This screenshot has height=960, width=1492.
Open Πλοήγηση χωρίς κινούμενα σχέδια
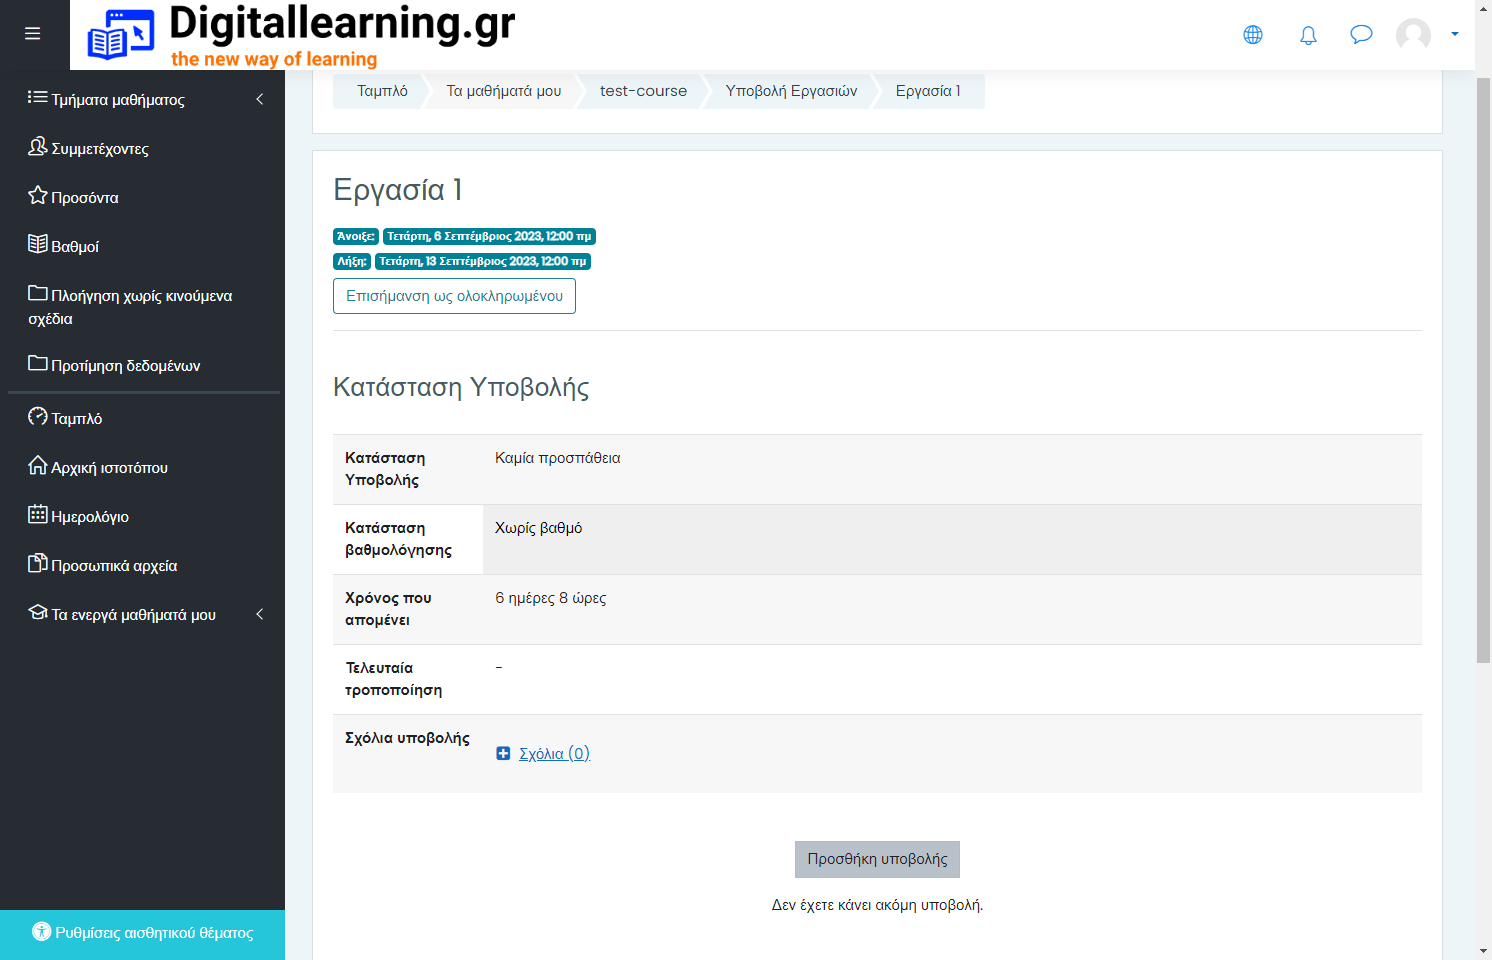click(x=130, y=307)
